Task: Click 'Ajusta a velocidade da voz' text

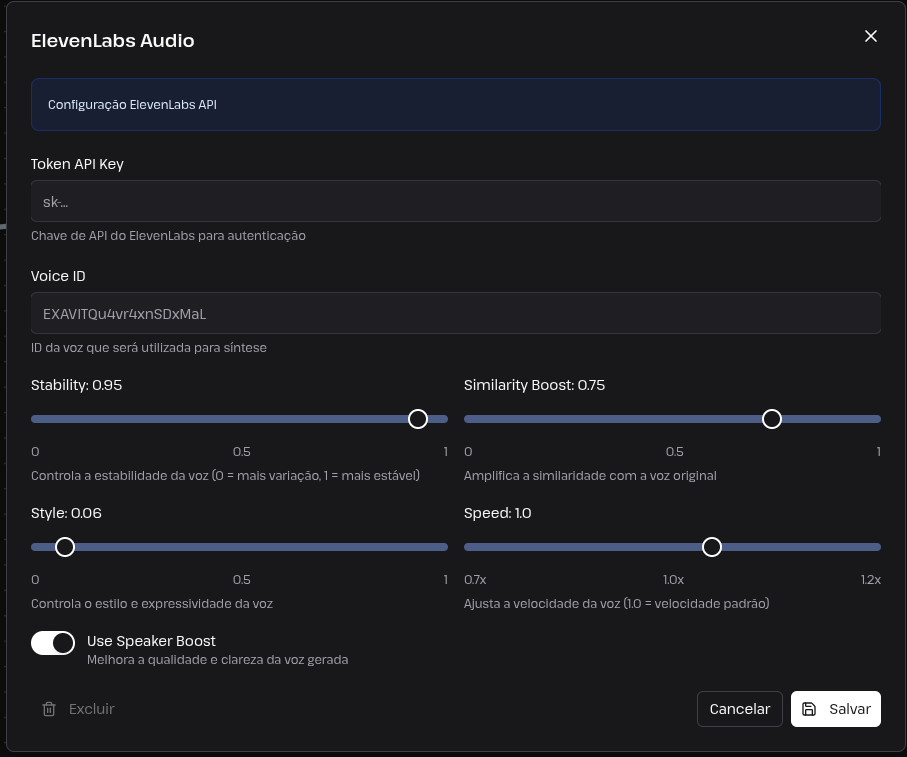Action: point(617,604)
